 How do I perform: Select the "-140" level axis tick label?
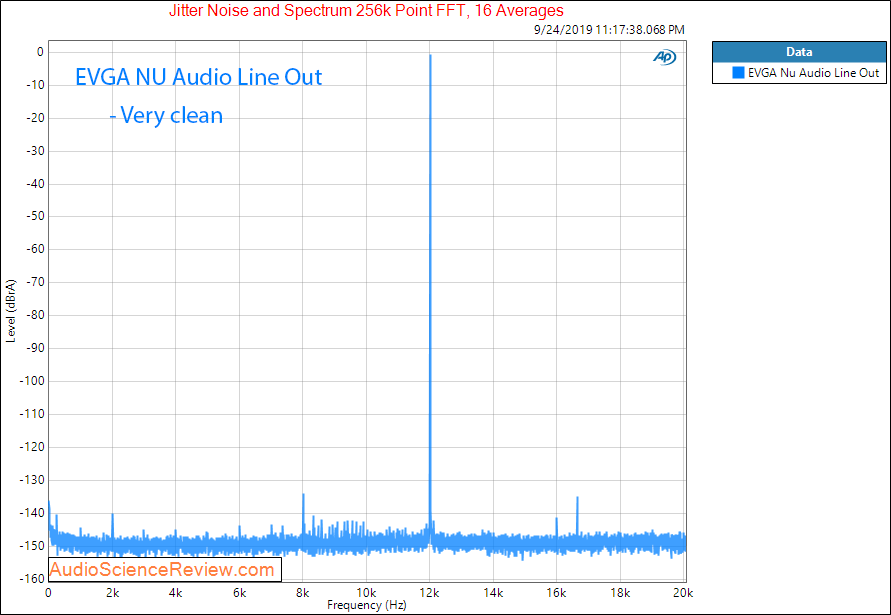click(x=32, y=513)
